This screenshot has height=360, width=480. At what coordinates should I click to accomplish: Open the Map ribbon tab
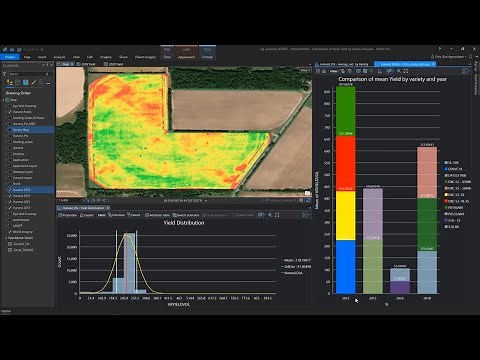[x=27, y=57]
